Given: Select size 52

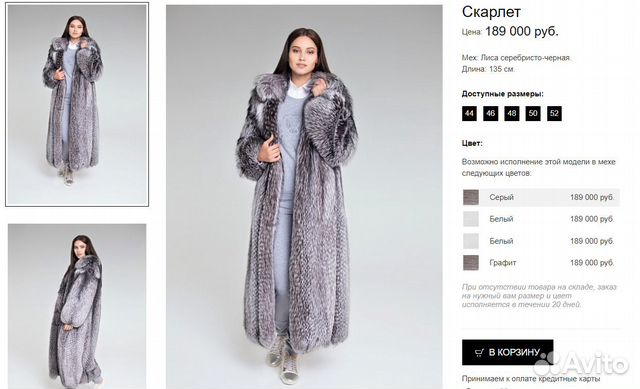Looking at the screenshot, I should pos(554,113).
